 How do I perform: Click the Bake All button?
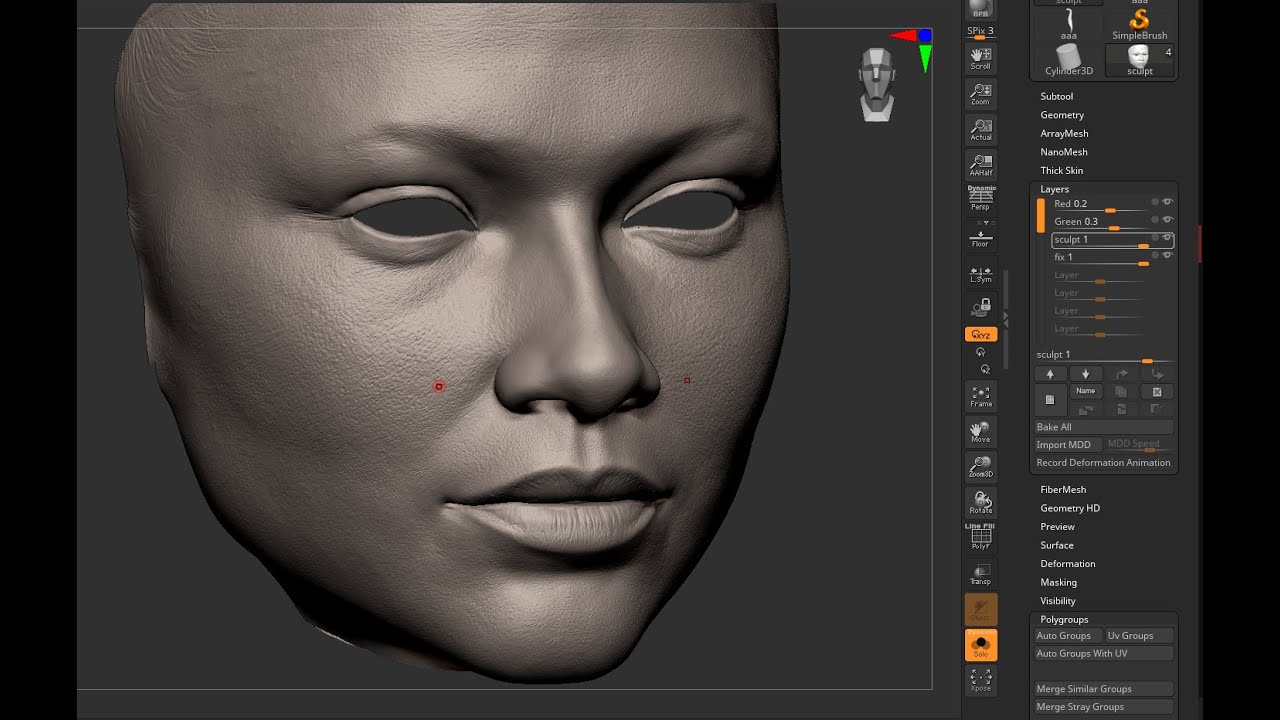1104,427
